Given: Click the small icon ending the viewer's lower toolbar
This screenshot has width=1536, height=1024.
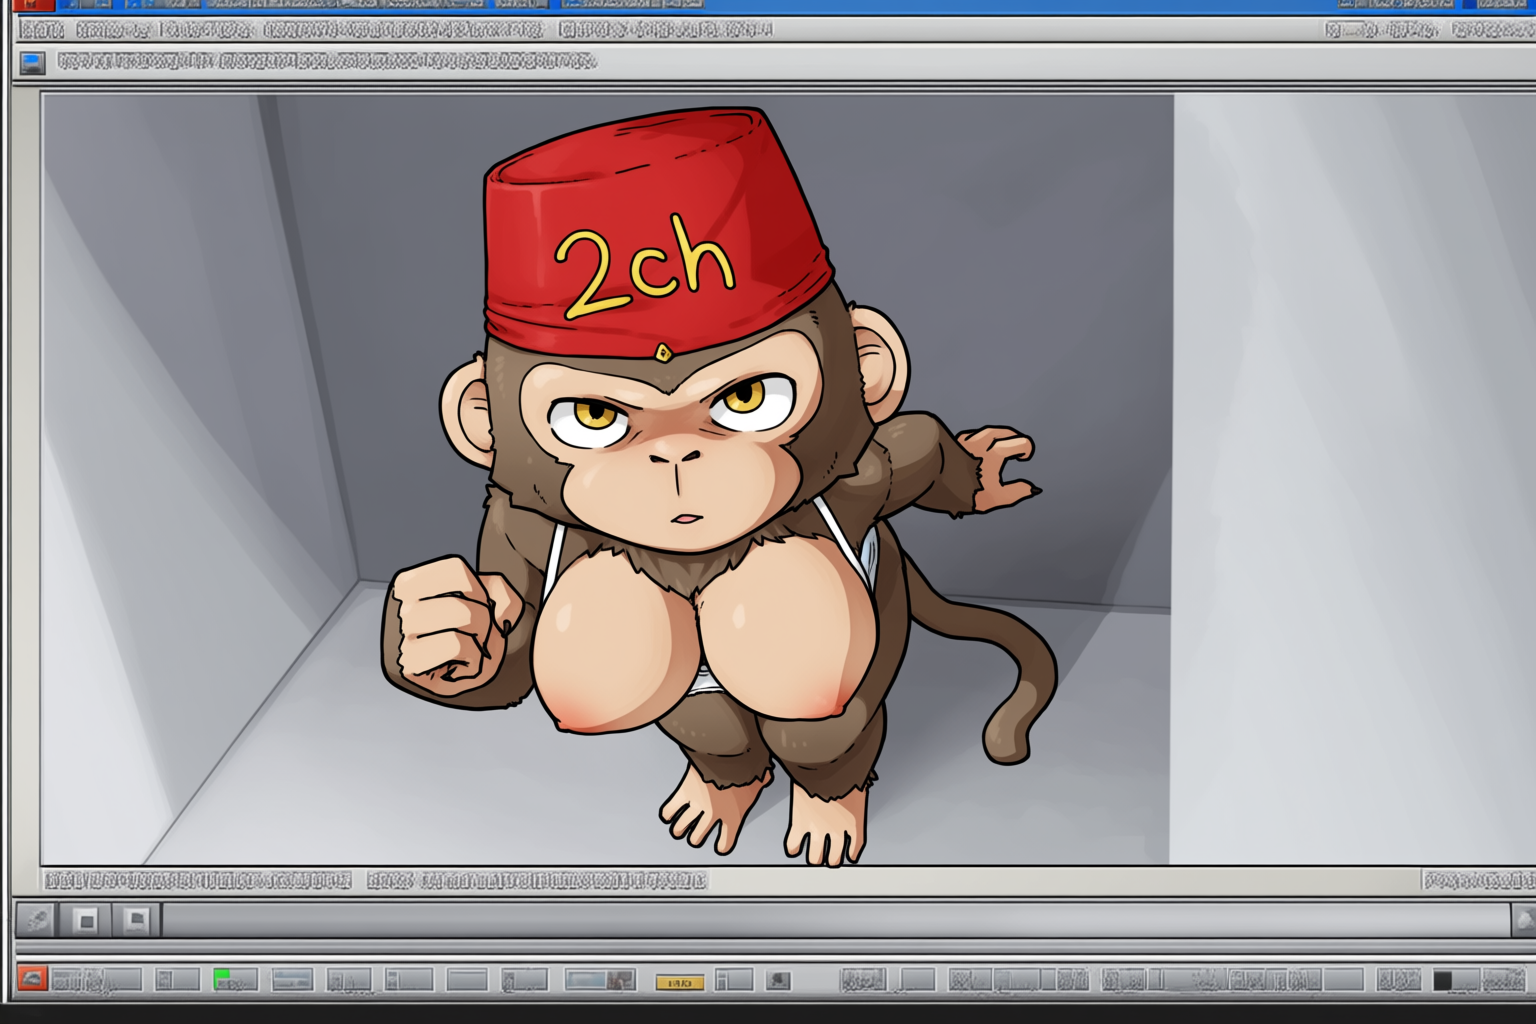Looking at the screenshot, I should (1524, 920).
